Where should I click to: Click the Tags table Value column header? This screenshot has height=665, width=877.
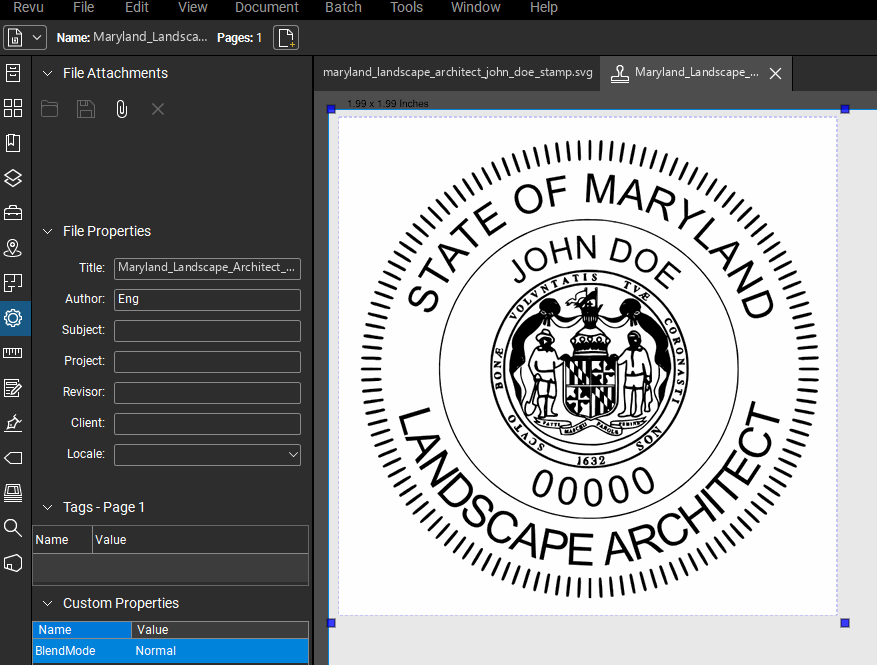[200, 540]
